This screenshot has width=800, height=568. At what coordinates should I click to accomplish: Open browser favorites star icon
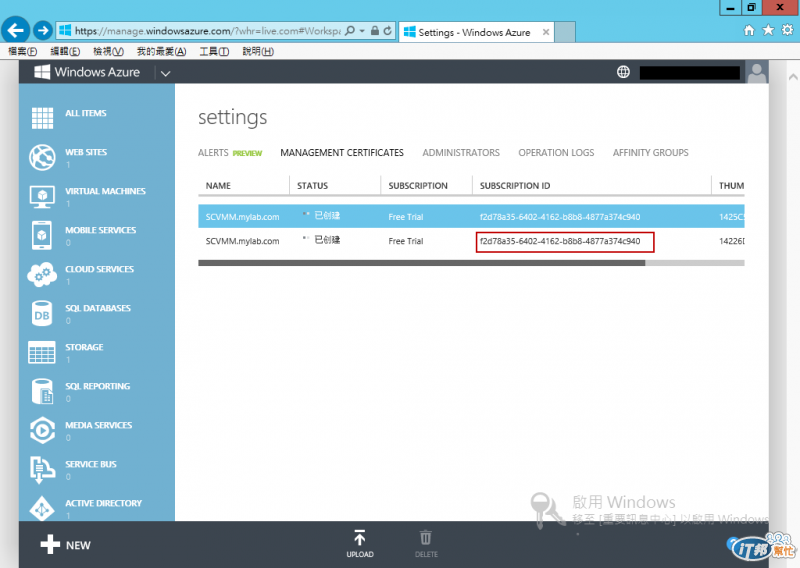click(x=768, y=31)
